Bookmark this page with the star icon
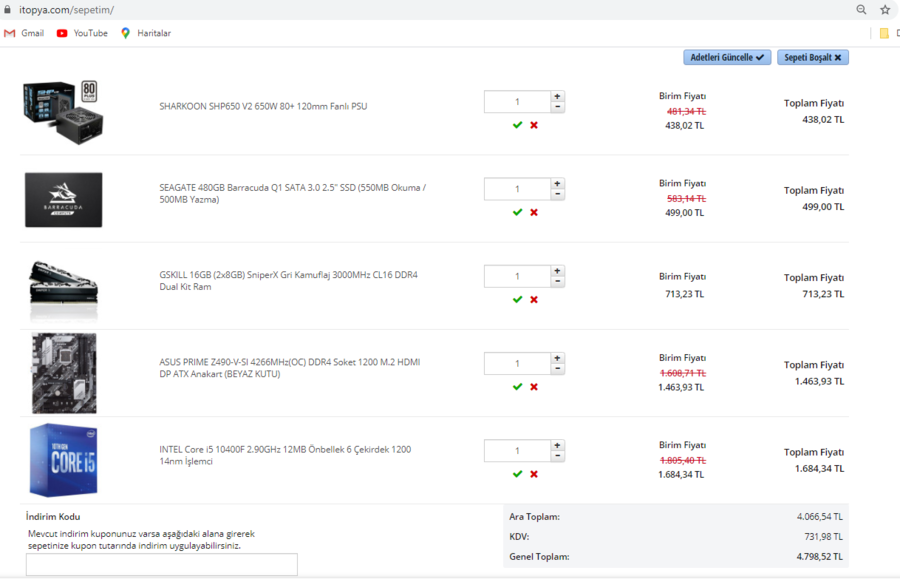Viewport: 900px width, 579px height. [x=885, y=10]
